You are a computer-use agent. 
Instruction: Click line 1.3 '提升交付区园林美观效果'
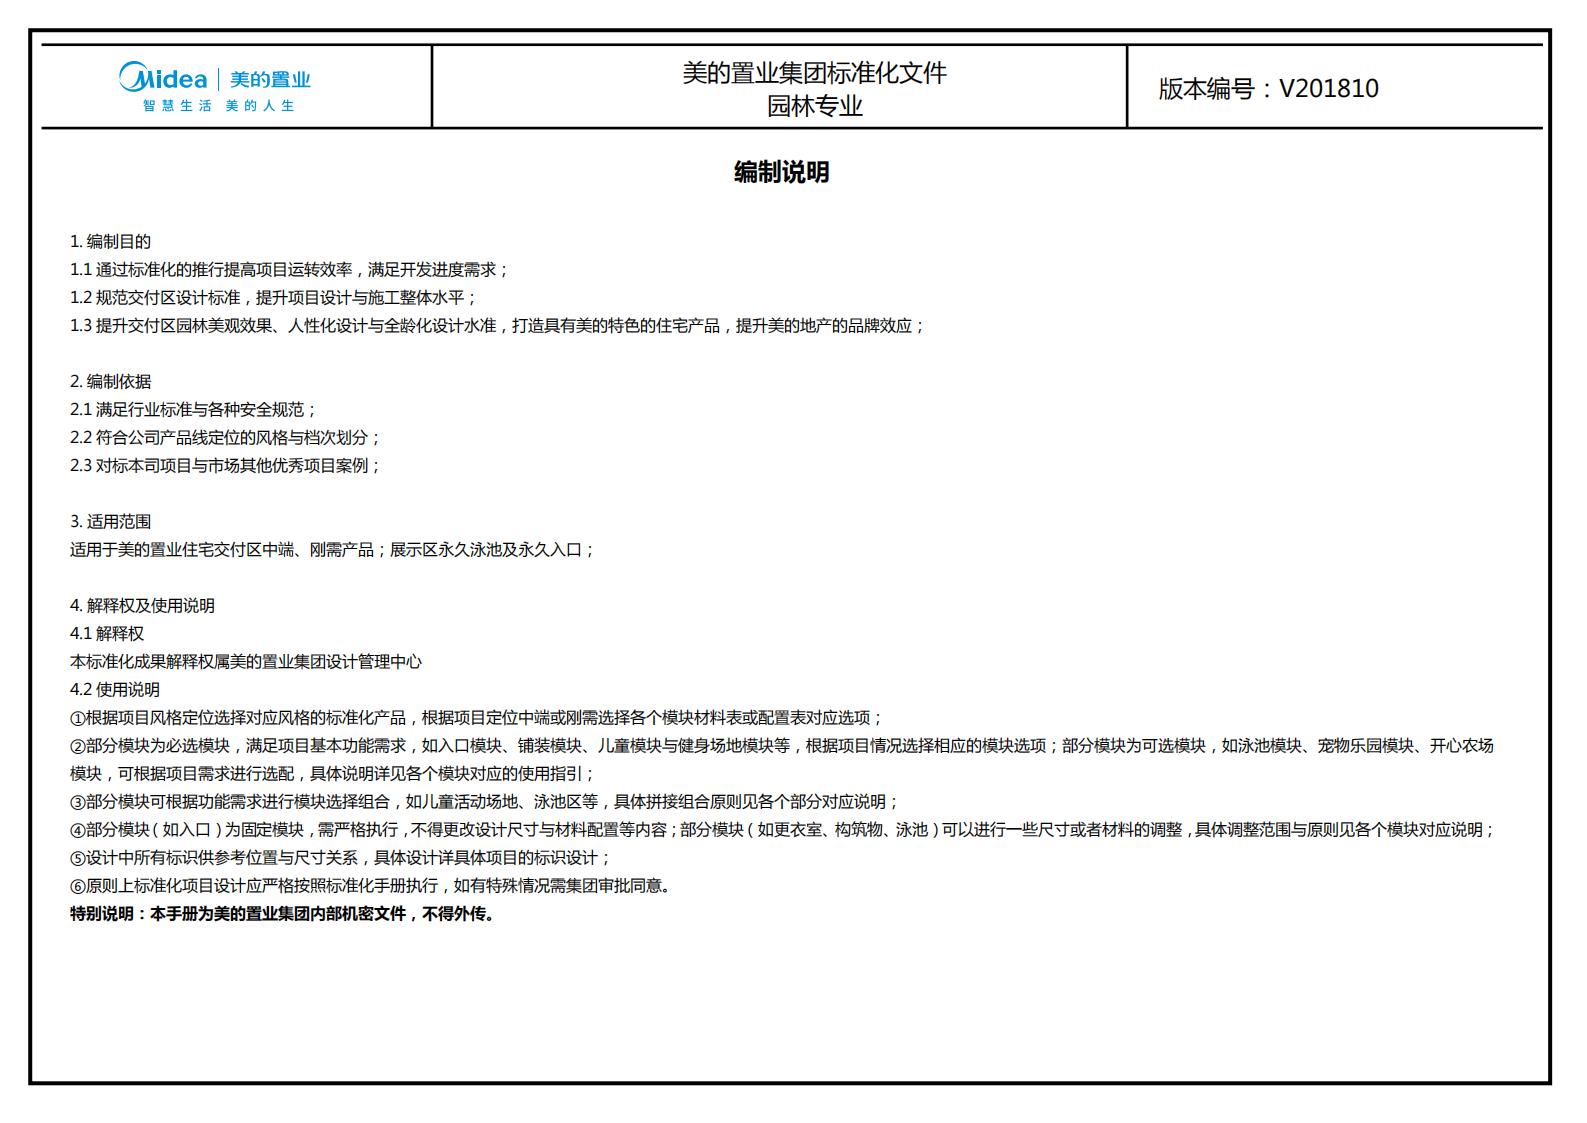pos(498,325)
